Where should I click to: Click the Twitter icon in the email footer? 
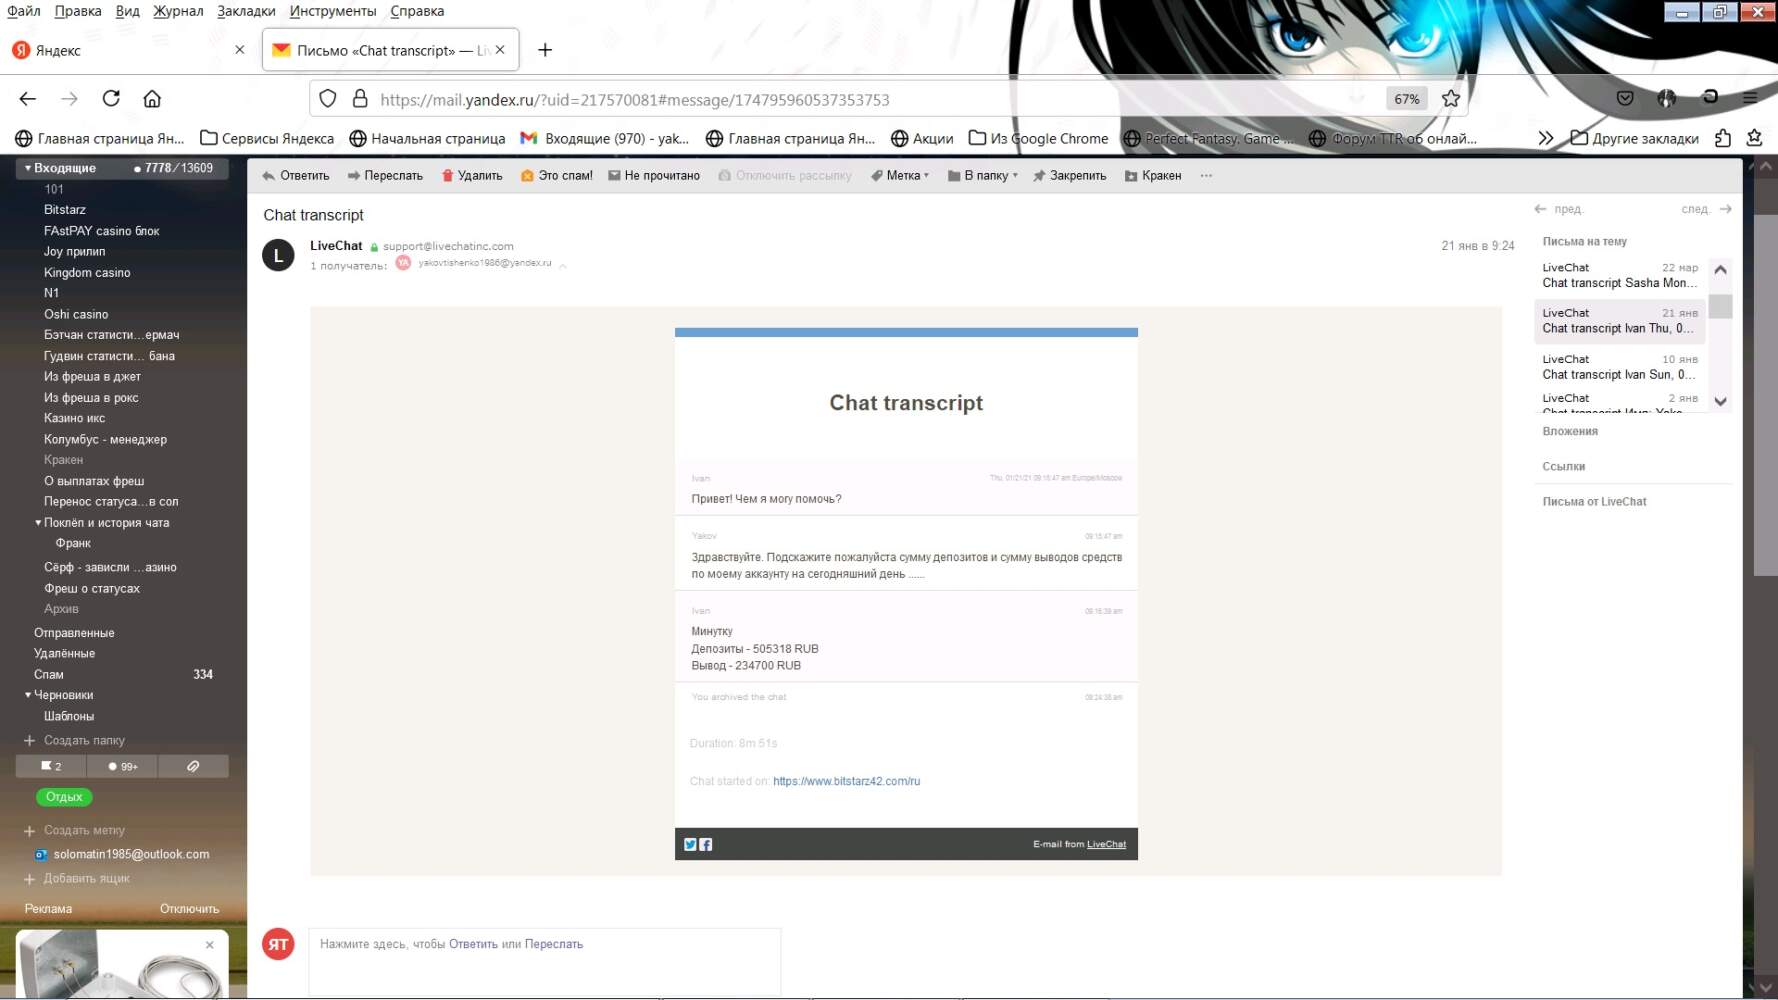pyautogui.click(x=690, y=845)
